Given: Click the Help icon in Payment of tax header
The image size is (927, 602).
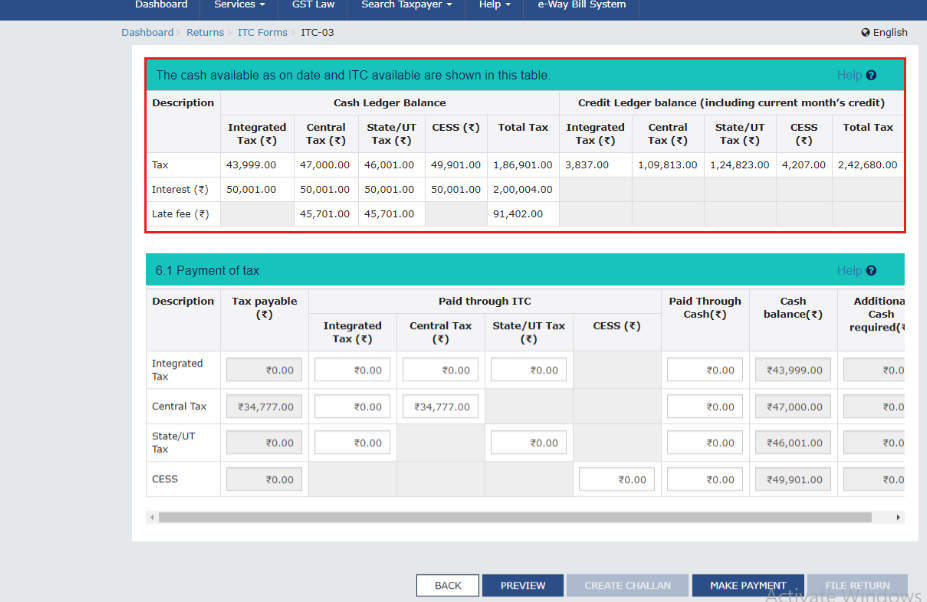Looking at the screenshot, I should (x=871, y=271).
